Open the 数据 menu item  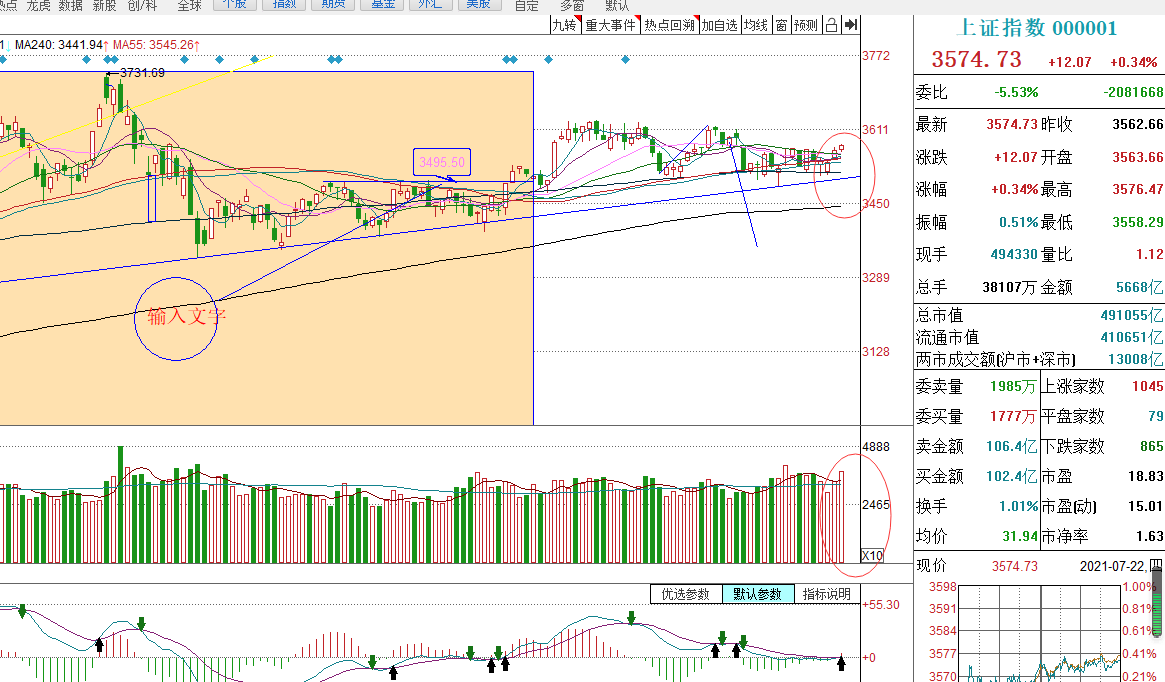pos(71,5)
